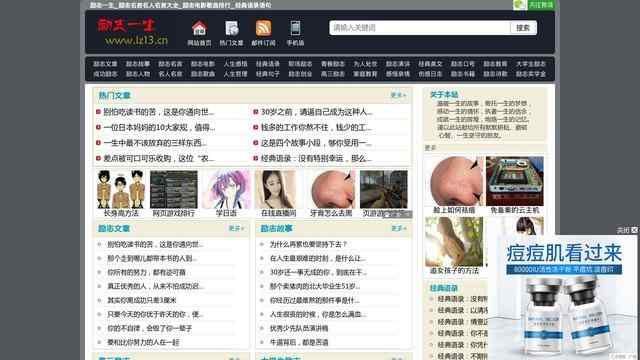The height and width of the screenshot is (360, 640).
Task: Open 经典语录 navigation item
Action: [268, 64]
